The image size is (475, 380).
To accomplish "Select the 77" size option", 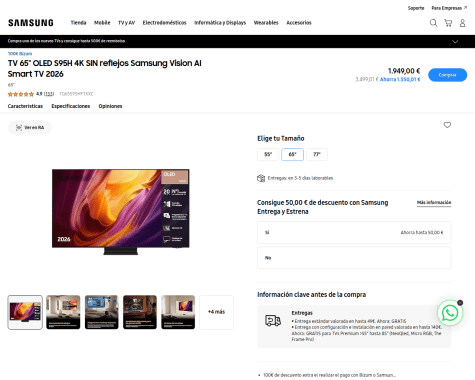I will [x=317, y=154].
